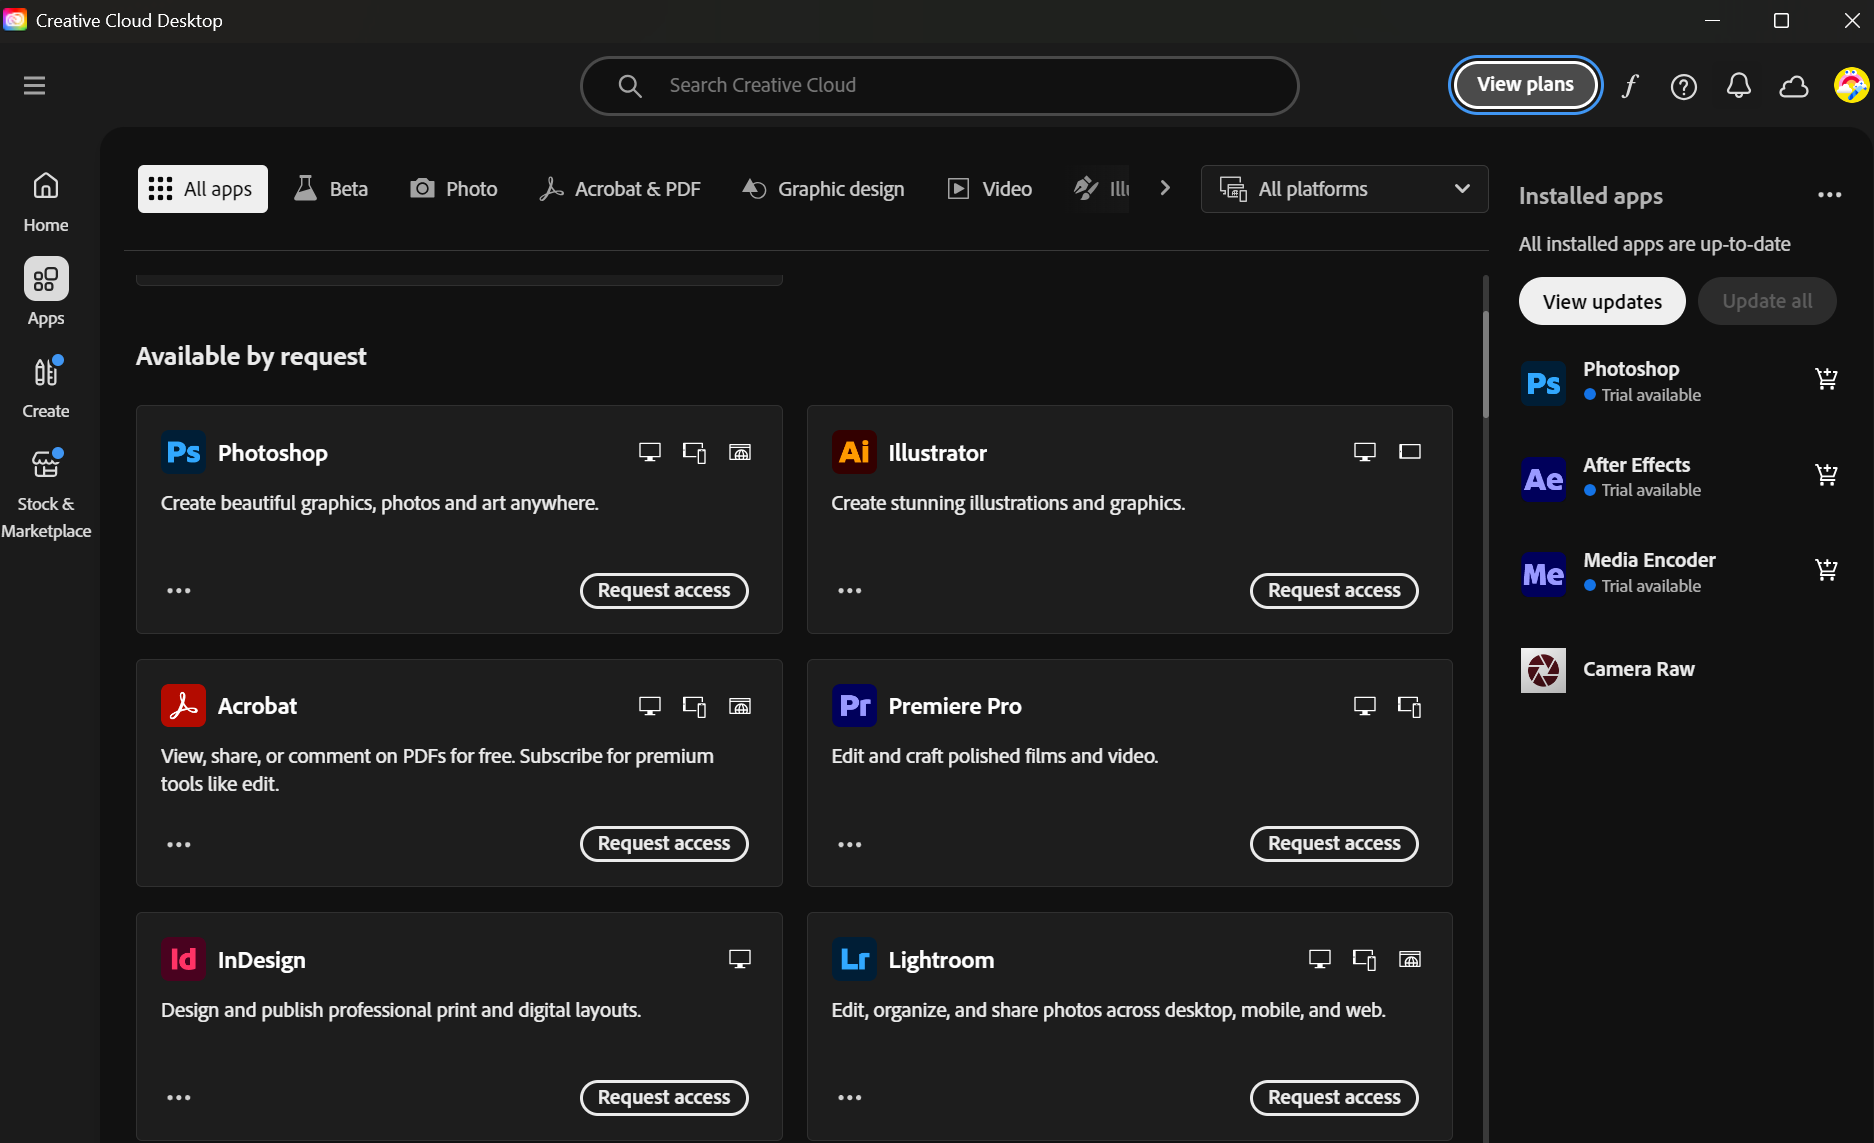Request access to Illustrator
The height and width of the screenshot is (1143, 1874).
pyautogui.click(x=1334, y=591)
